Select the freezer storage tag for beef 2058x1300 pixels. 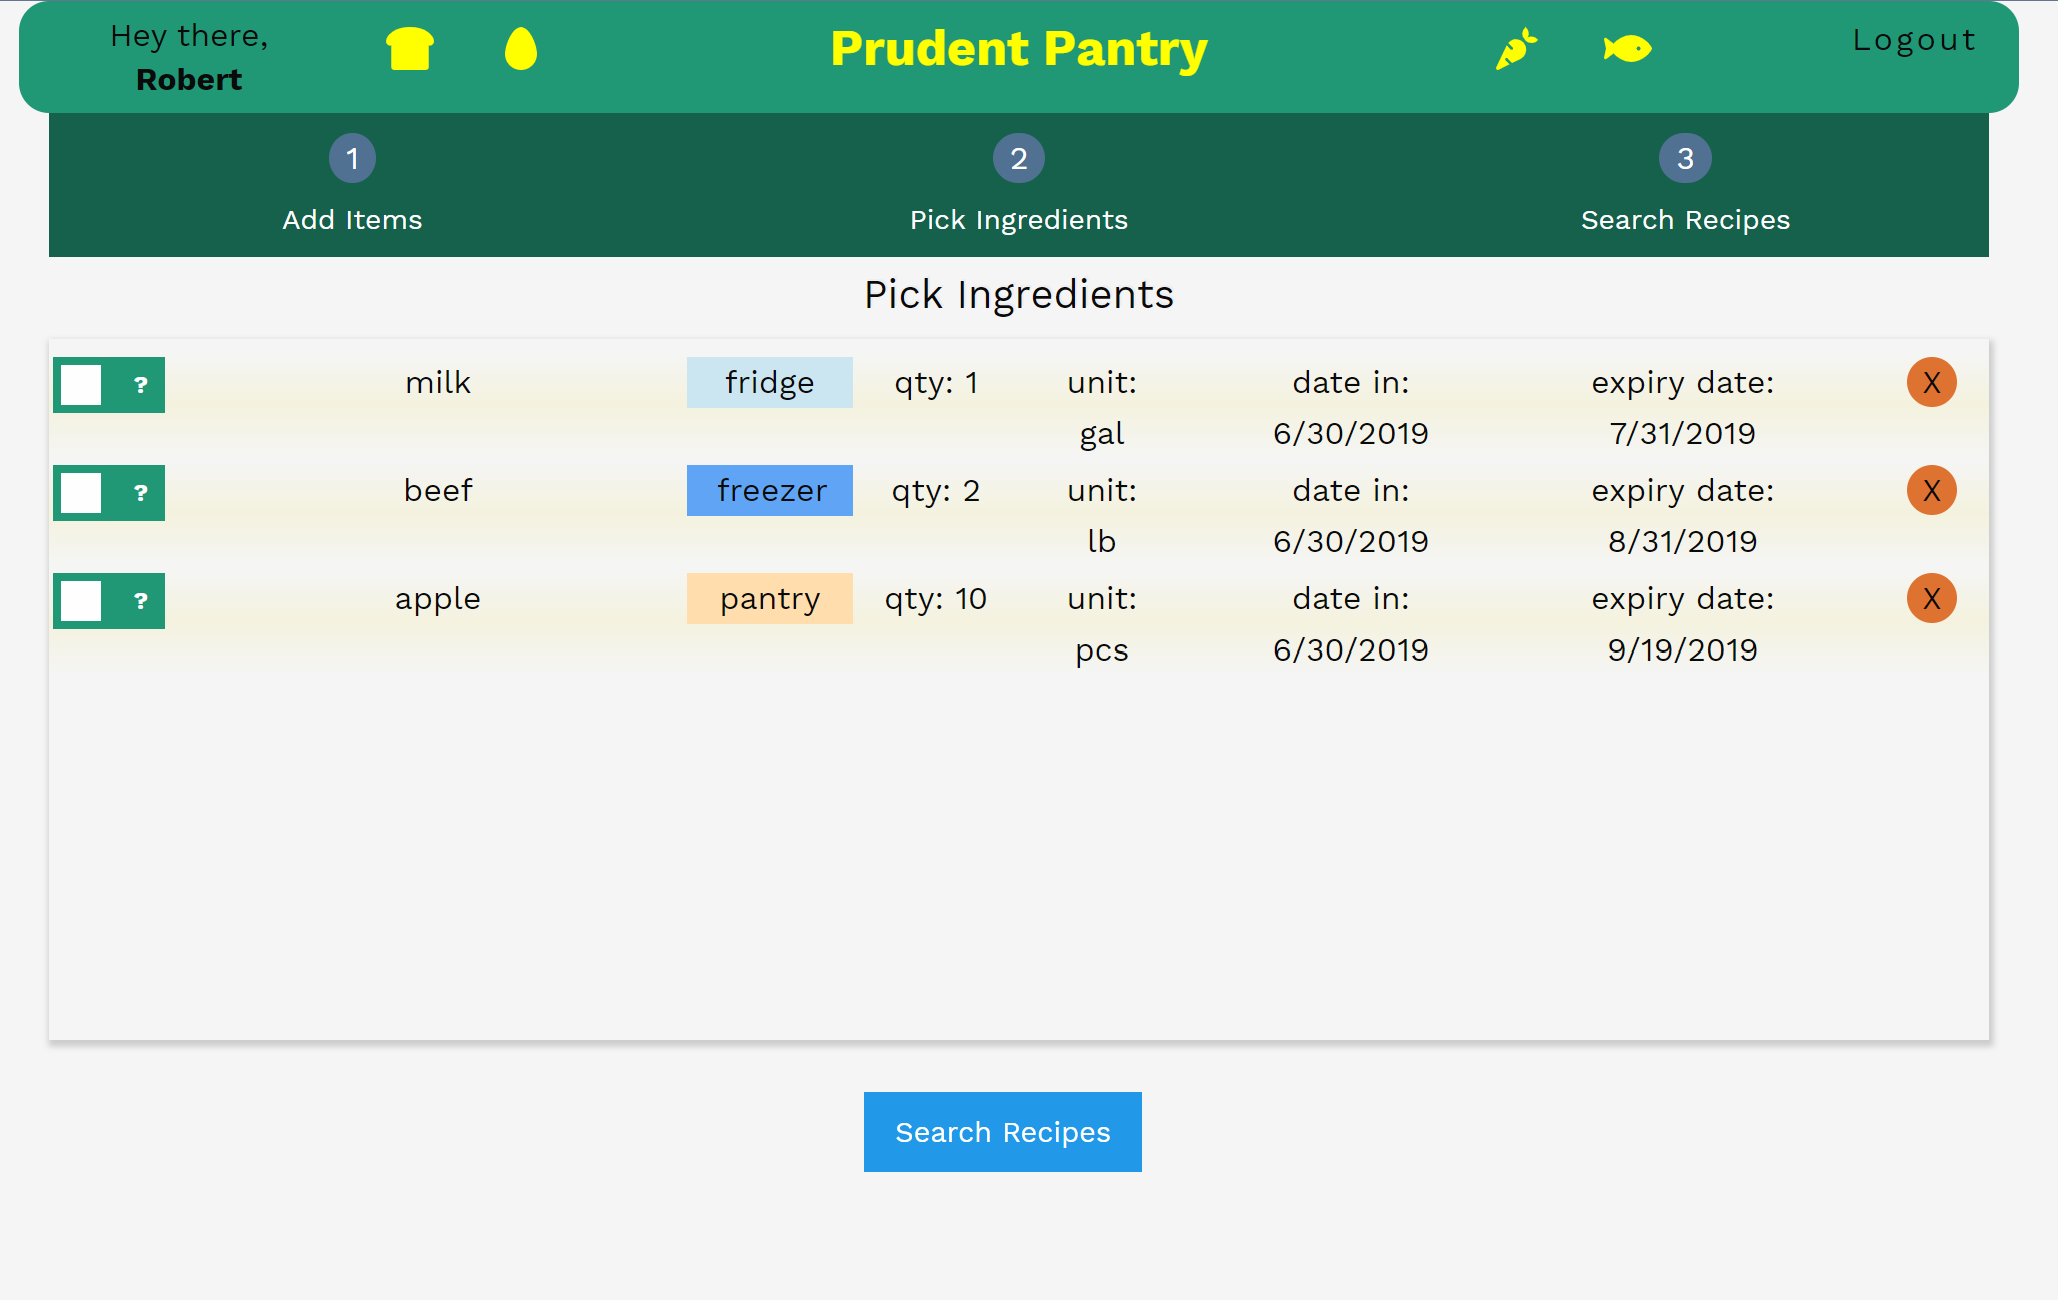click(x=771, y=490)
